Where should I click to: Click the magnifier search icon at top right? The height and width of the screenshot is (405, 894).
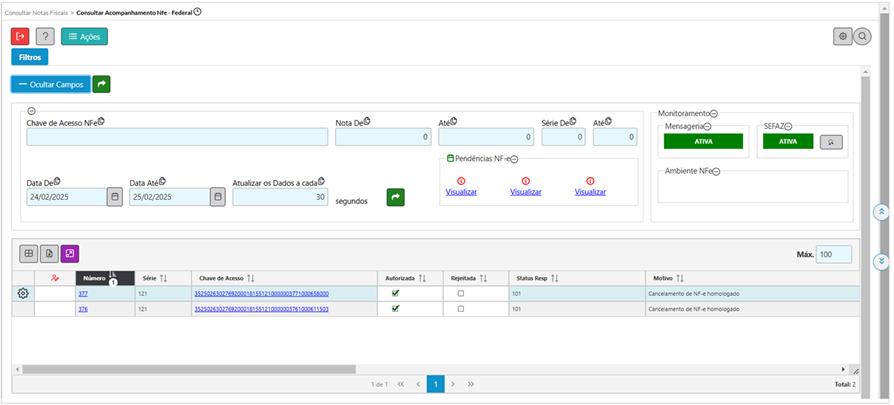click(864, 36)
